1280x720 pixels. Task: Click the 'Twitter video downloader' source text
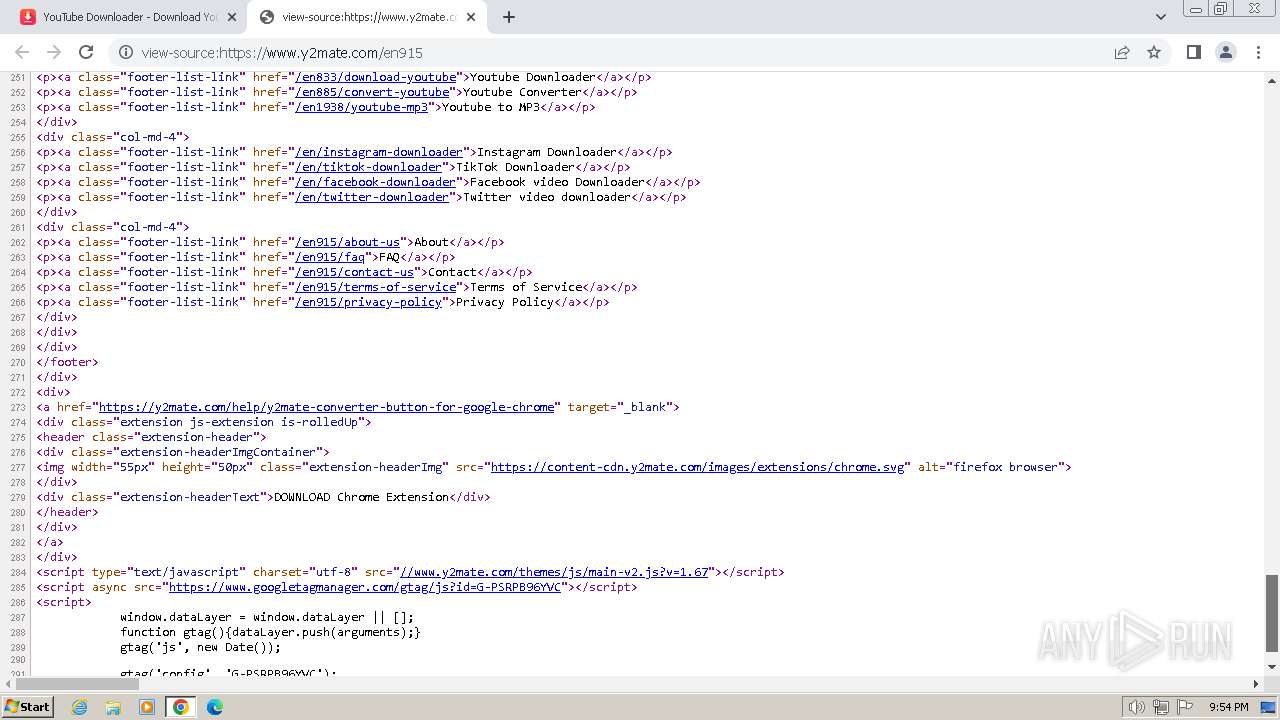tap(547, 197)
